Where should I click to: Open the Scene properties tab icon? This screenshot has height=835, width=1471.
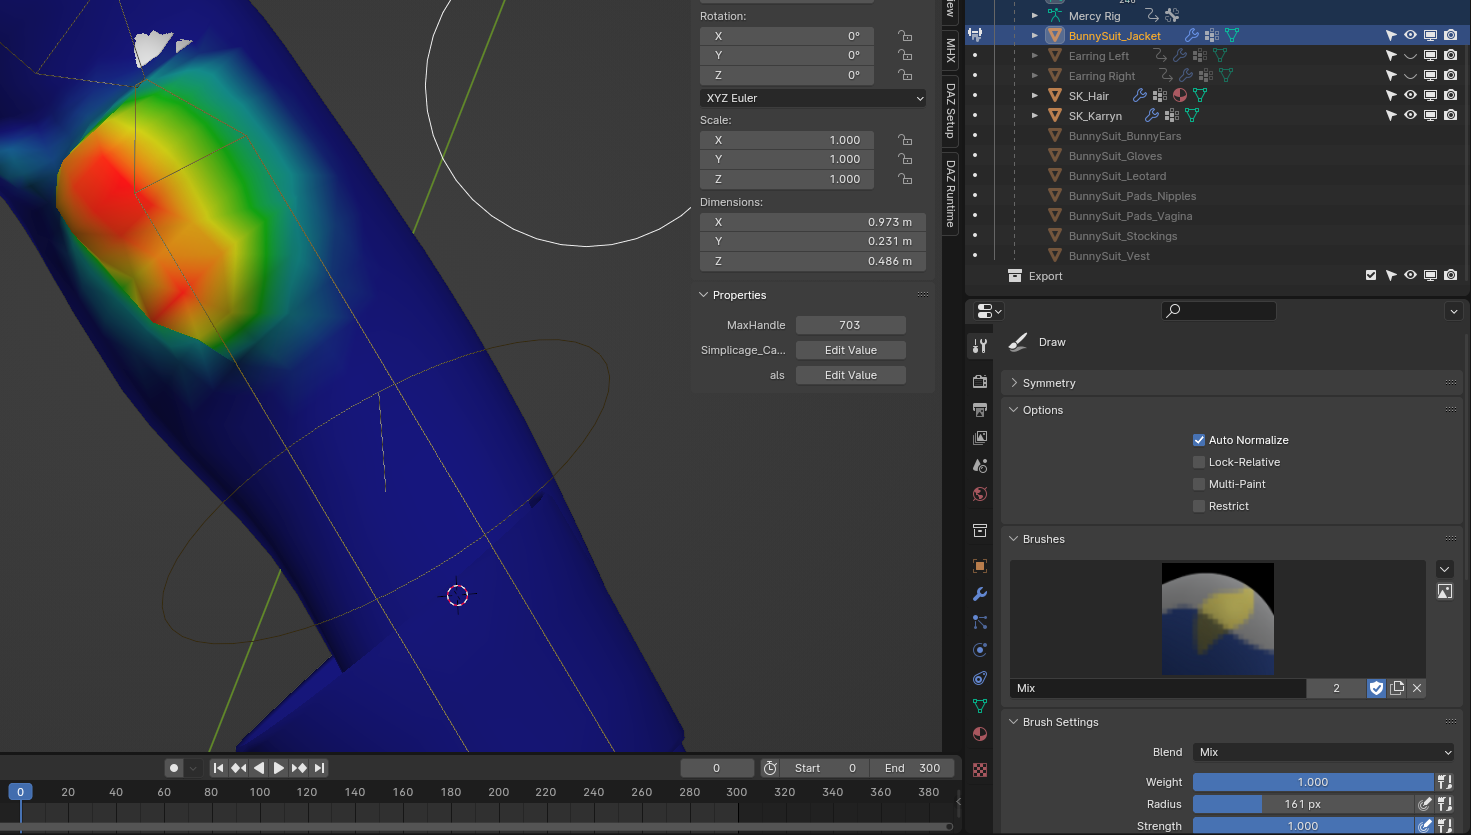[x=980, y=466]
